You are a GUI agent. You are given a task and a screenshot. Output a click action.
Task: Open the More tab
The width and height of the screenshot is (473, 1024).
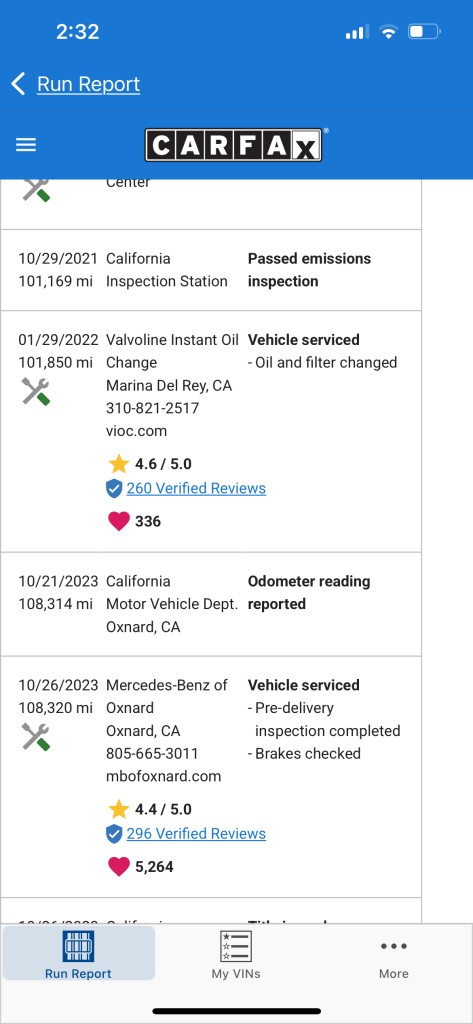pyautogui.click(x=393, y=954)
